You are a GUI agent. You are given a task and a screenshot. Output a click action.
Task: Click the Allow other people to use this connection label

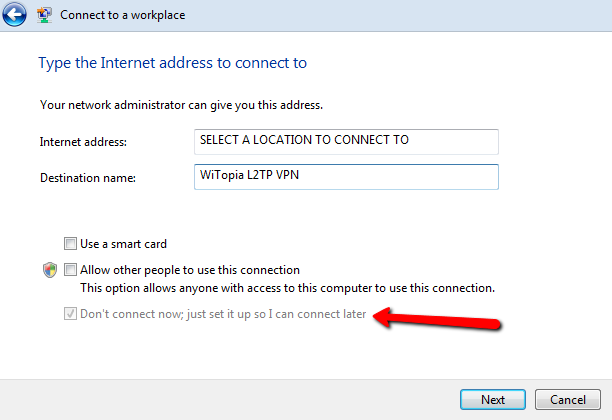[190, 270]
